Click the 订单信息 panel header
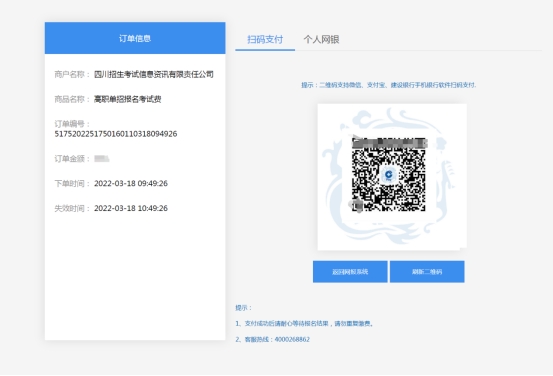553x376 pixels. 135,38
